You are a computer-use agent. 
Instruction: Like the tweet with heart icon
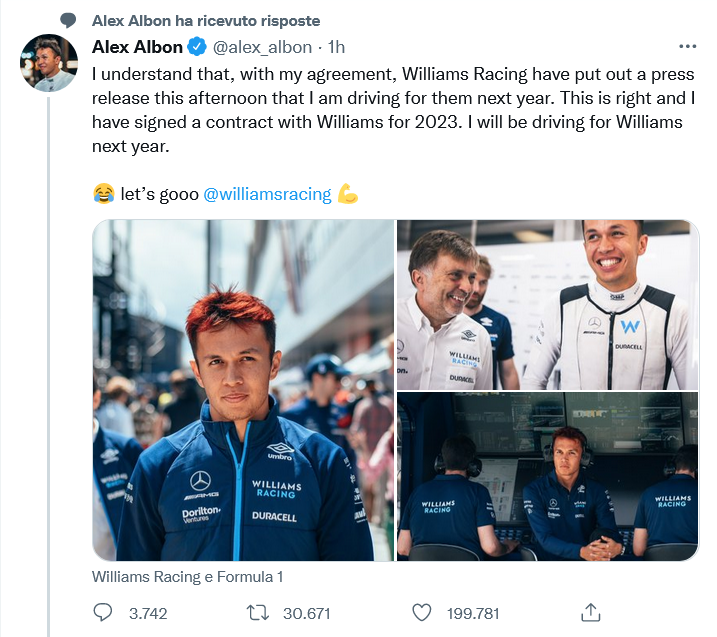pyautogui.click(x=422, y=612)
